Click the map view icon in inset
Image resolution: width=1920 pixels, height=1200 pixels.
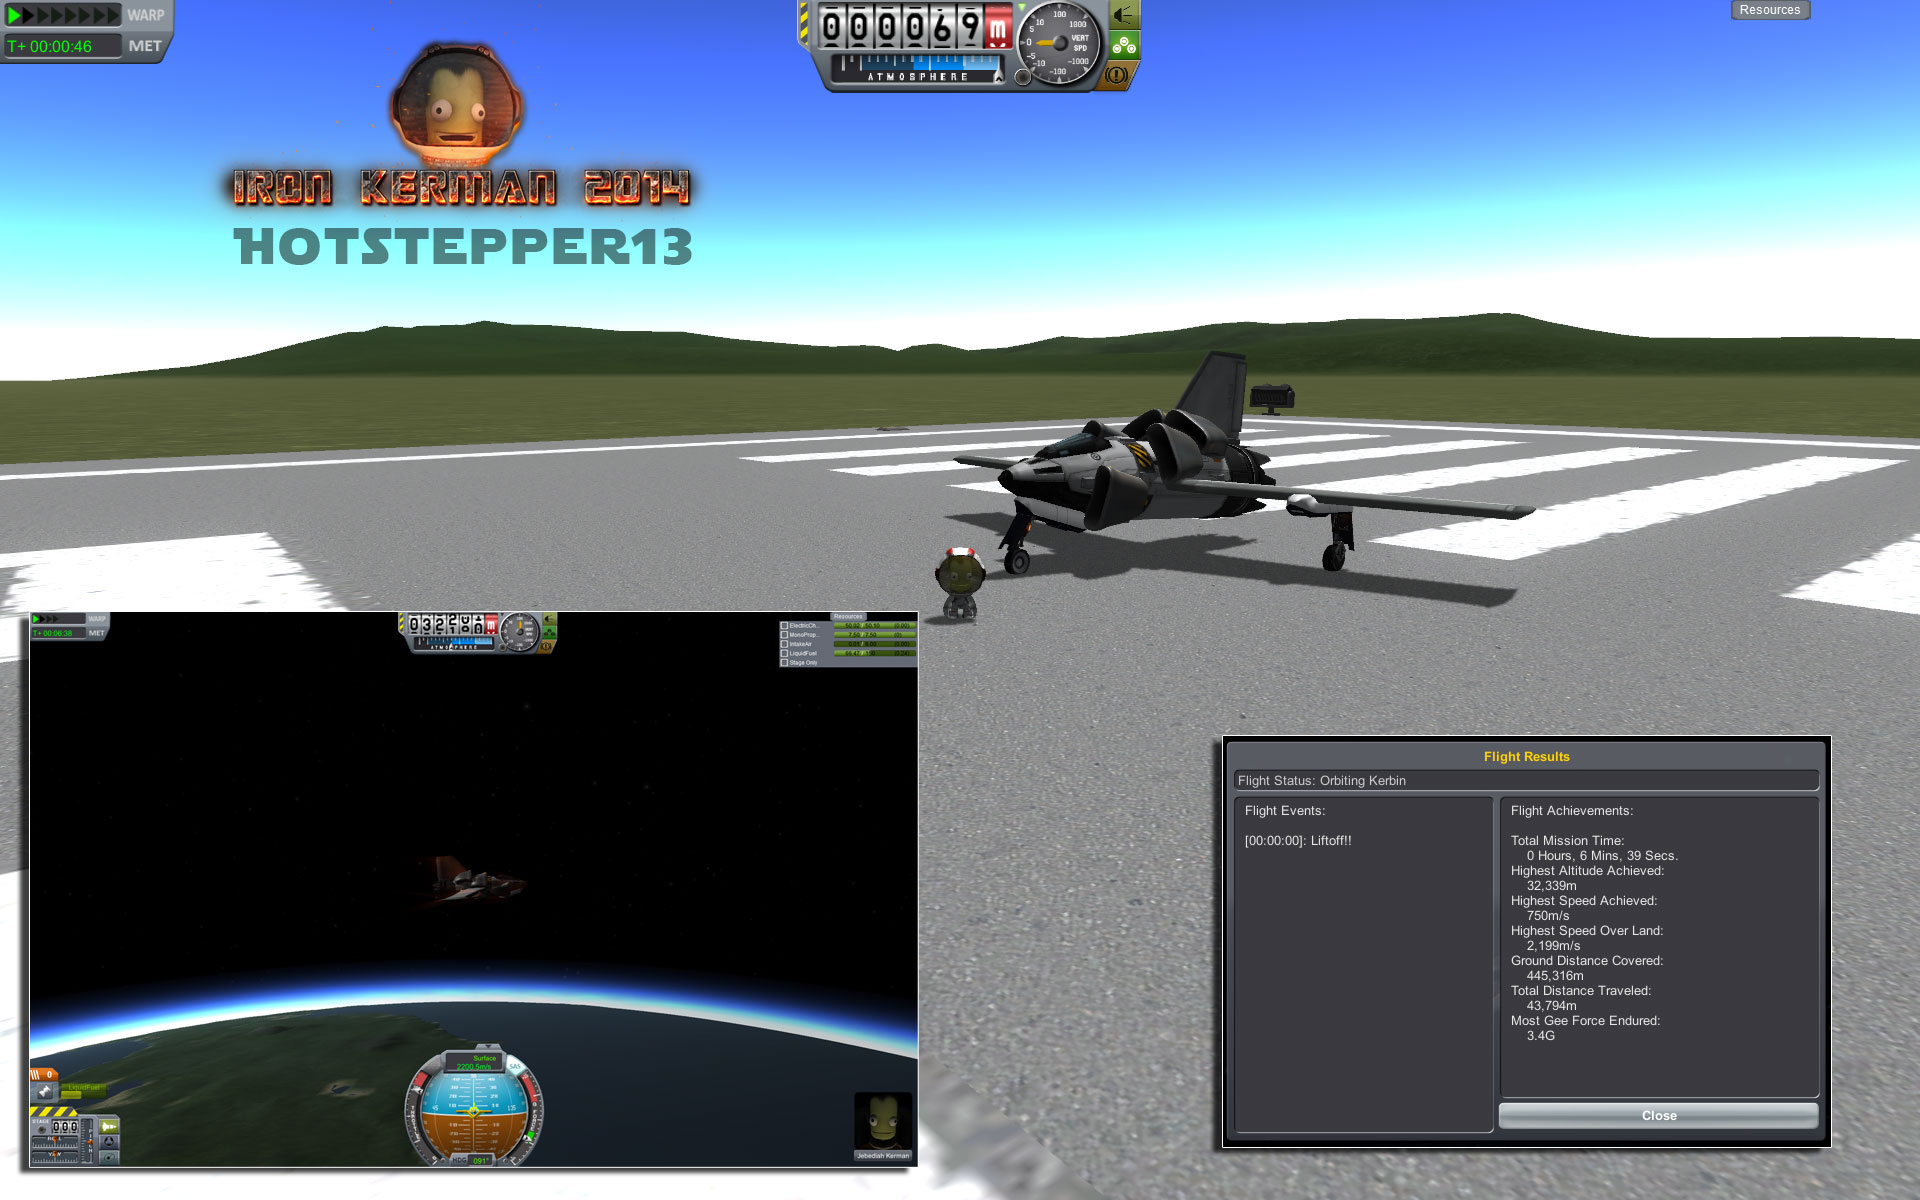tap(108, 1157)
